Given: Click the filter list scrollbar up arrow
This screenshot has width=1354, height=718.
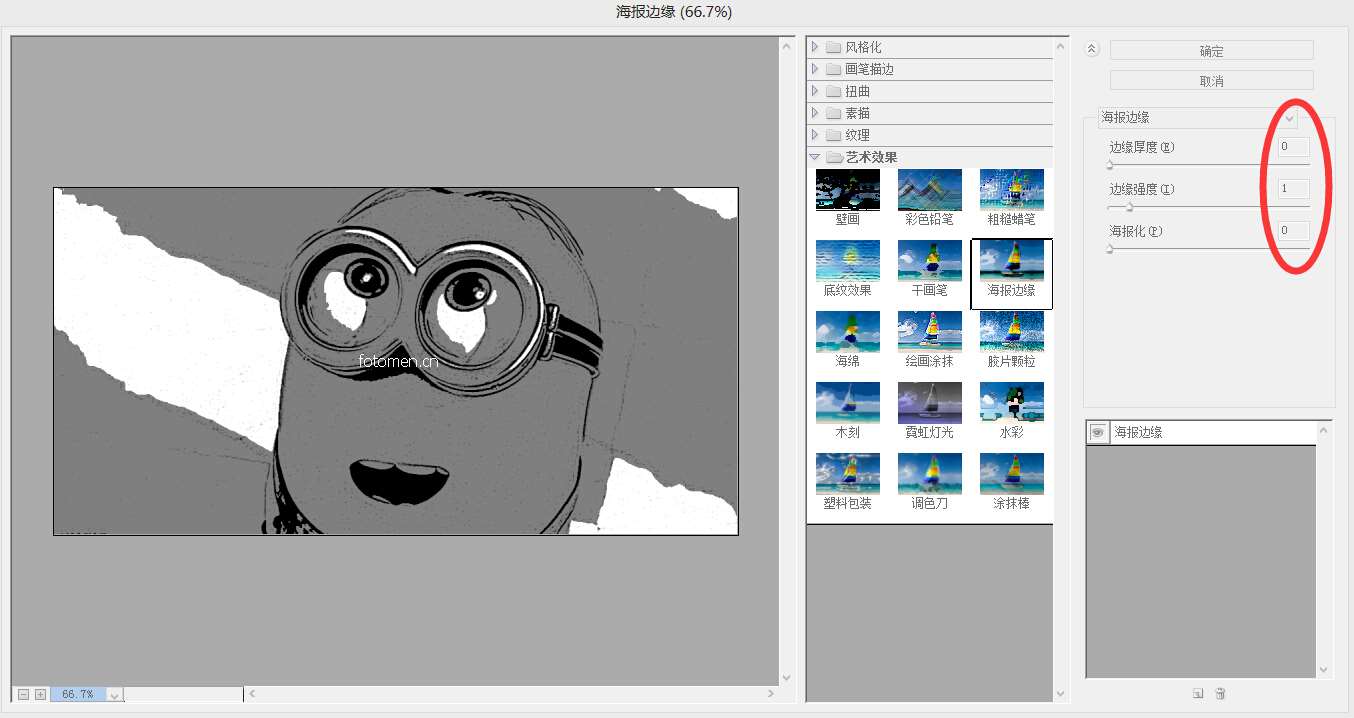Looking at the screenshot, I should click(x=1062, y=46).
